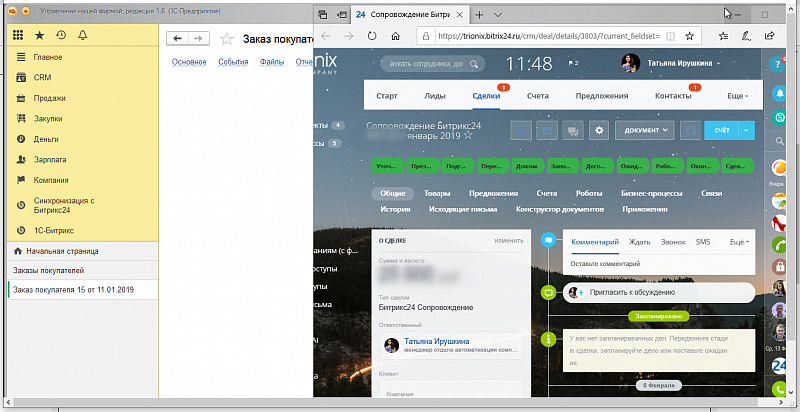Switch to Сделки tab in CRM menu

486,95
